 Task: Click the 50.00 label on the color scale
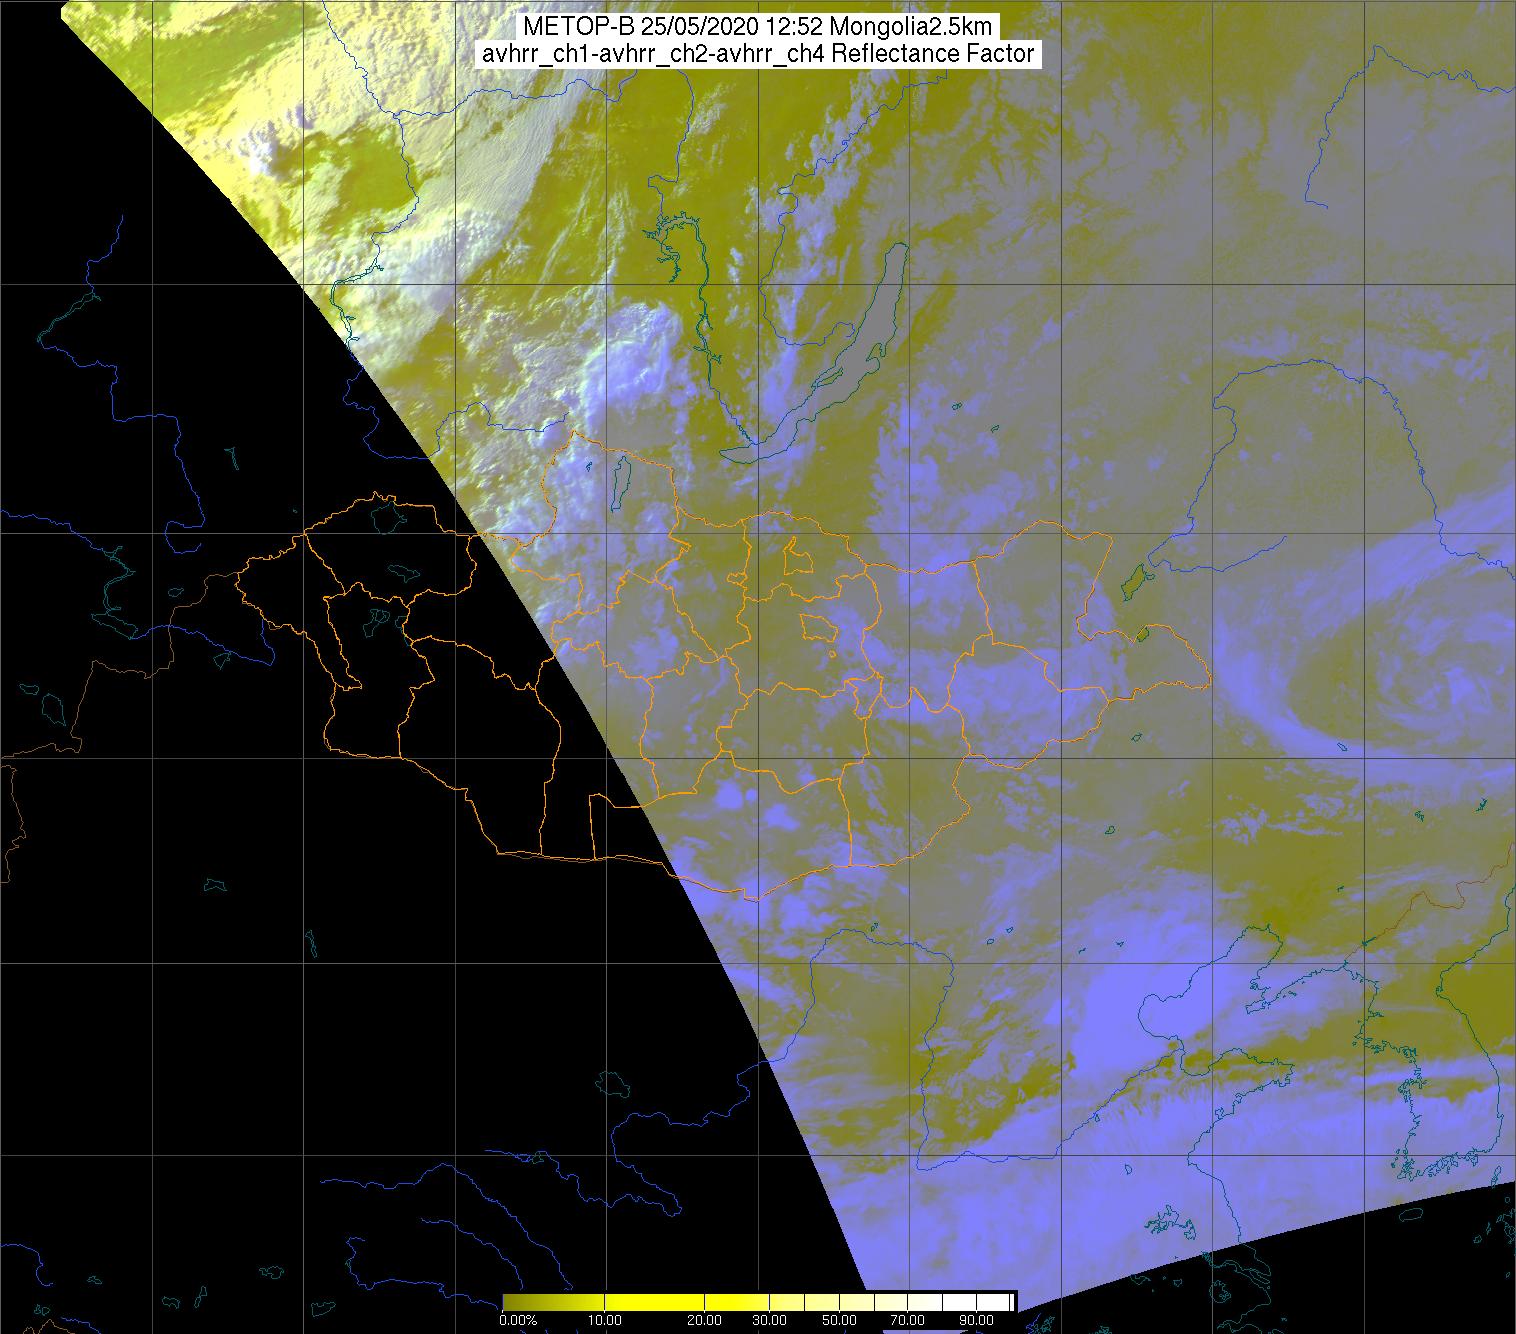tap(839, 1320)
